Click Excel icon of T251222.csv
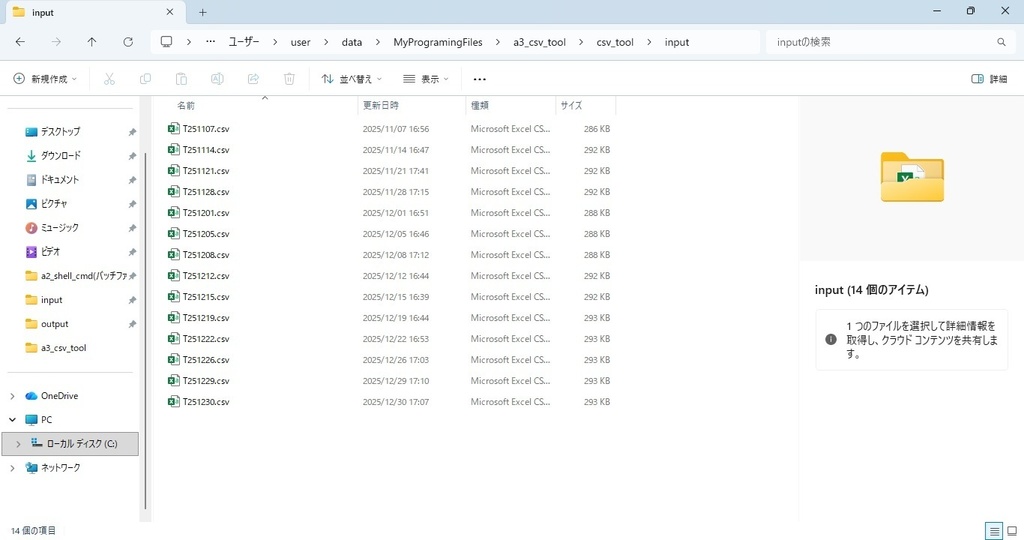 click(173, 338)
